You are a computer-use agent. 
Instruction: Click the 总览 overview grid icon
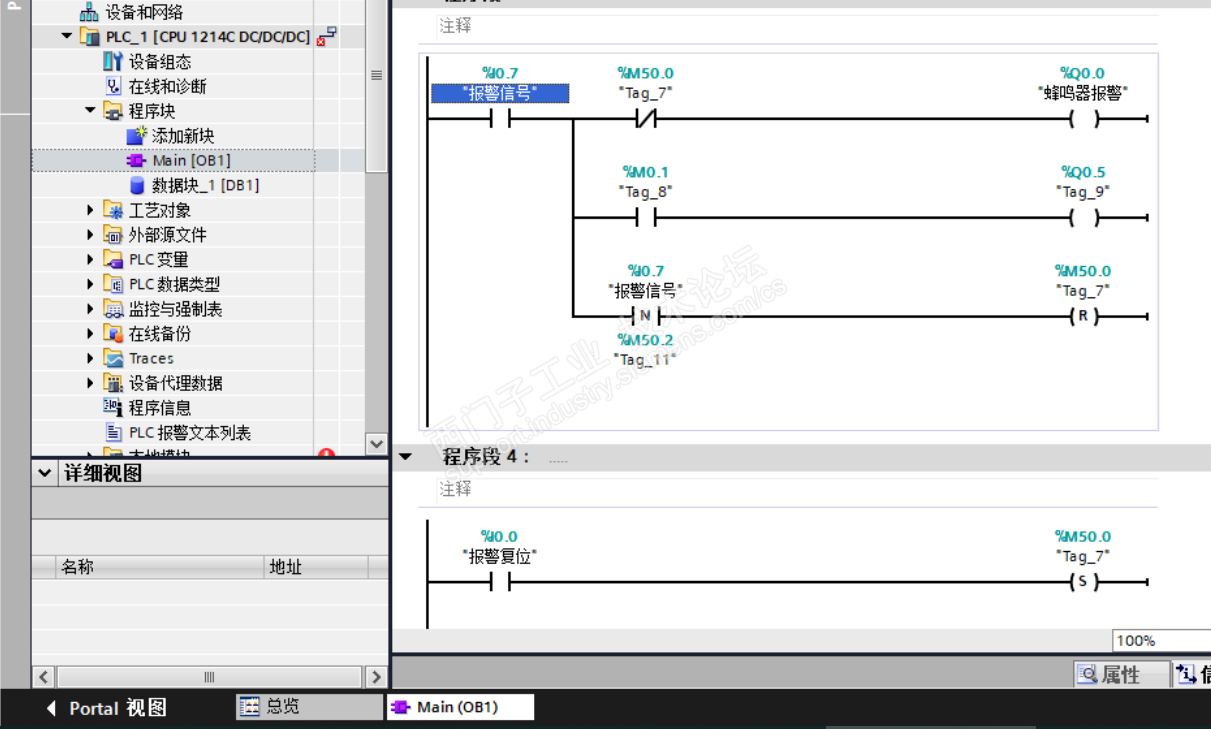(249, 706)
